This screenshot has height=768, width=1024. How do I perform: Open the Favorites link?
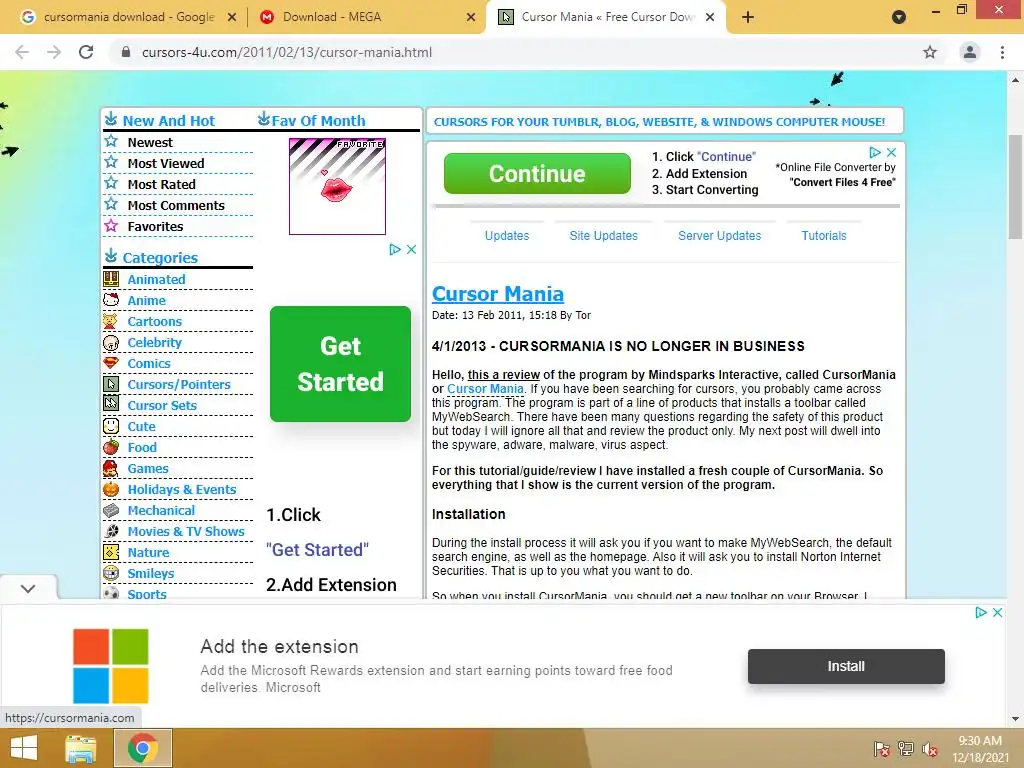[x=155, y=226]
